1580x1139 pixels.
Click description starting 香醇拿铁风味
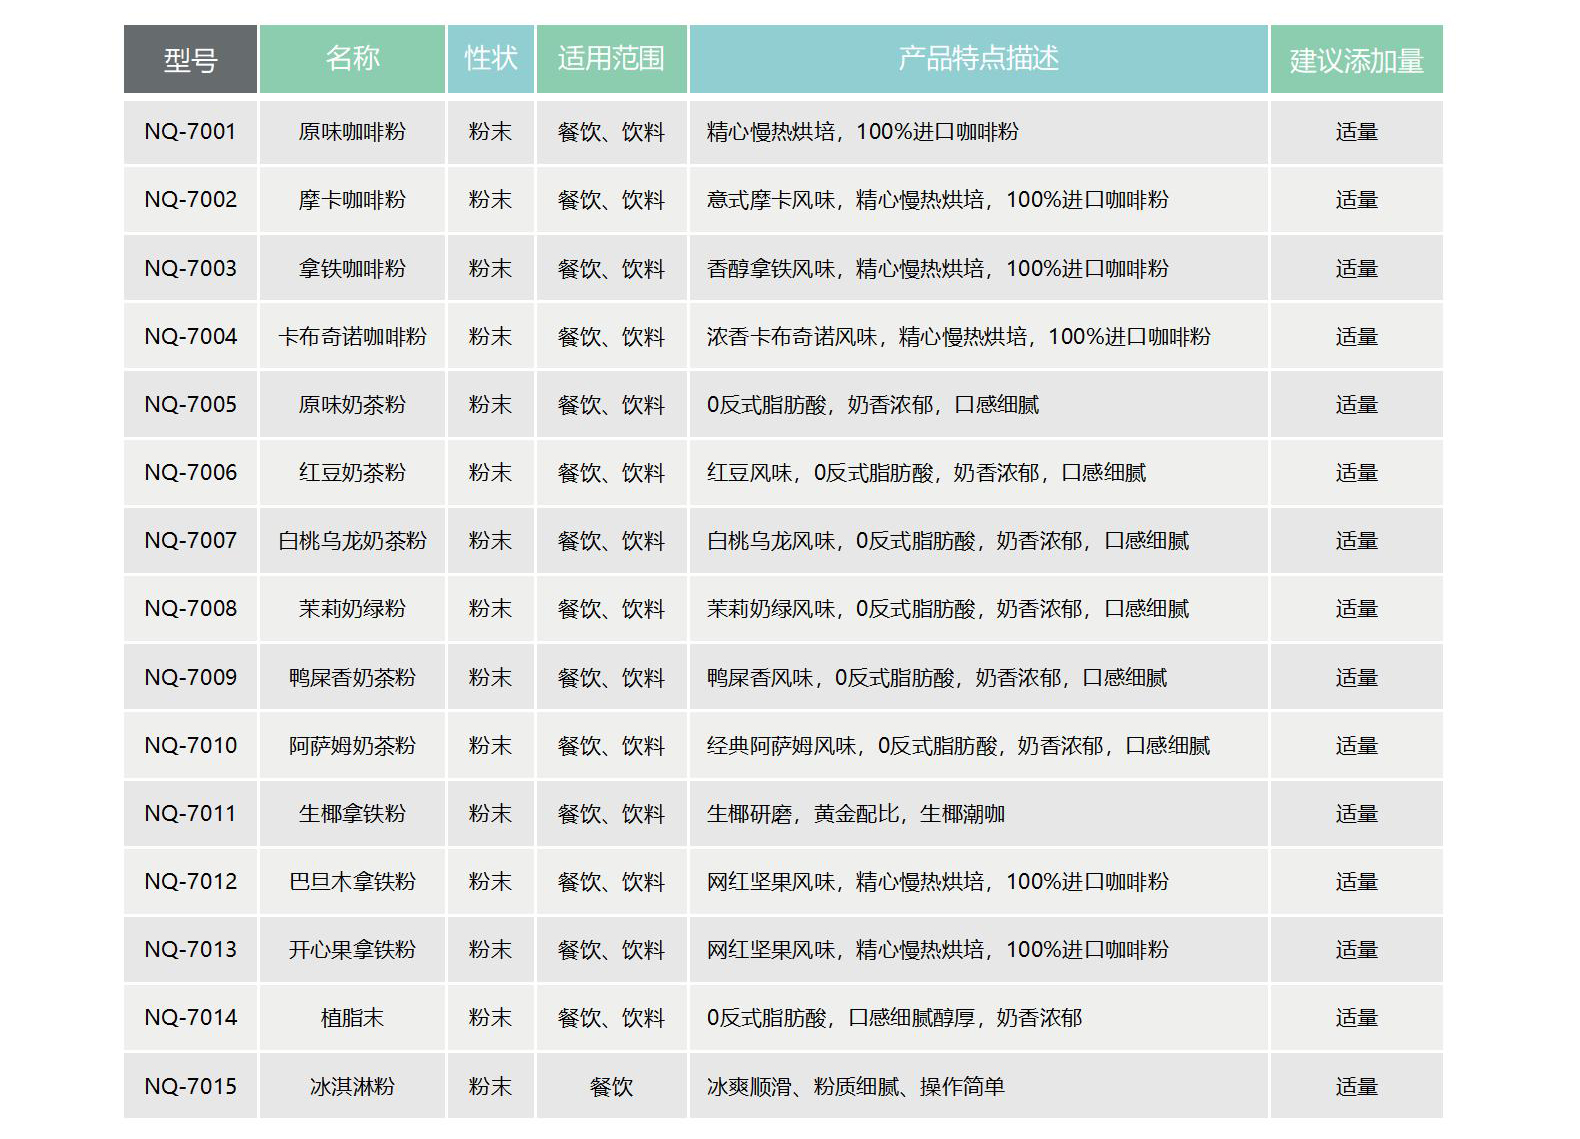tap(938, 268)
